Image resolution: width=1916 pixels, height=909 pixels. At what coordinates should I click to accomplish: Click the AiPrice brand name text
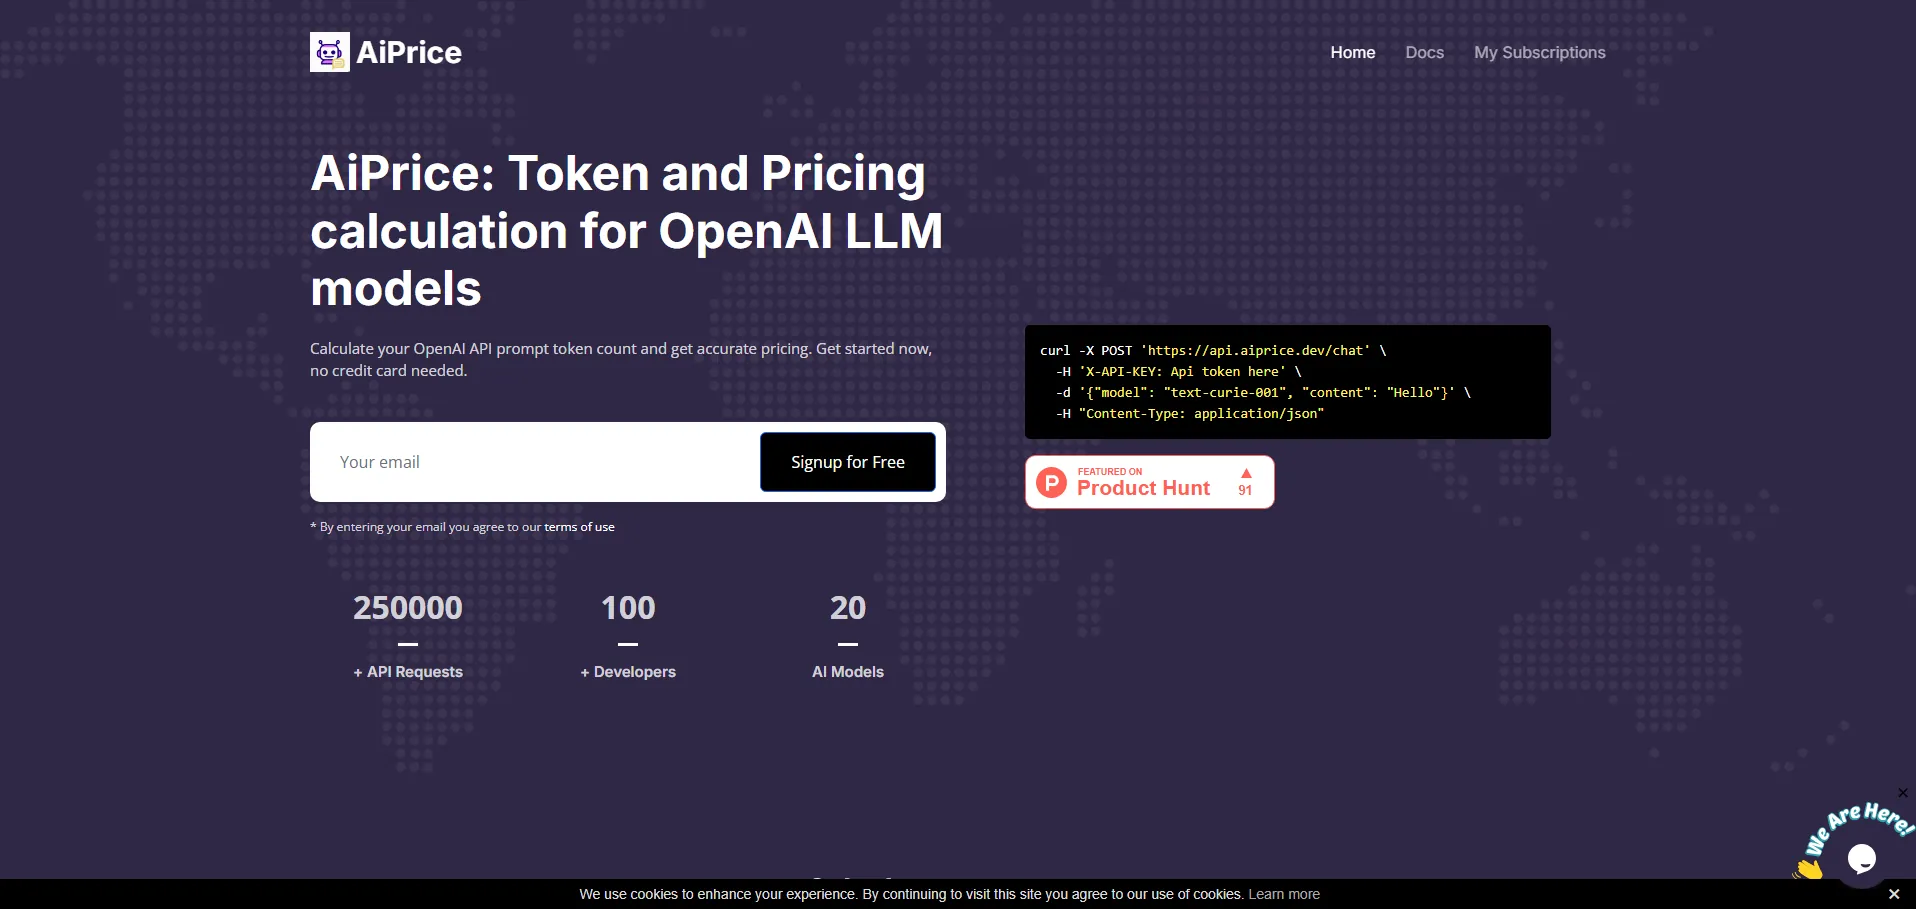tap(409, 53)
